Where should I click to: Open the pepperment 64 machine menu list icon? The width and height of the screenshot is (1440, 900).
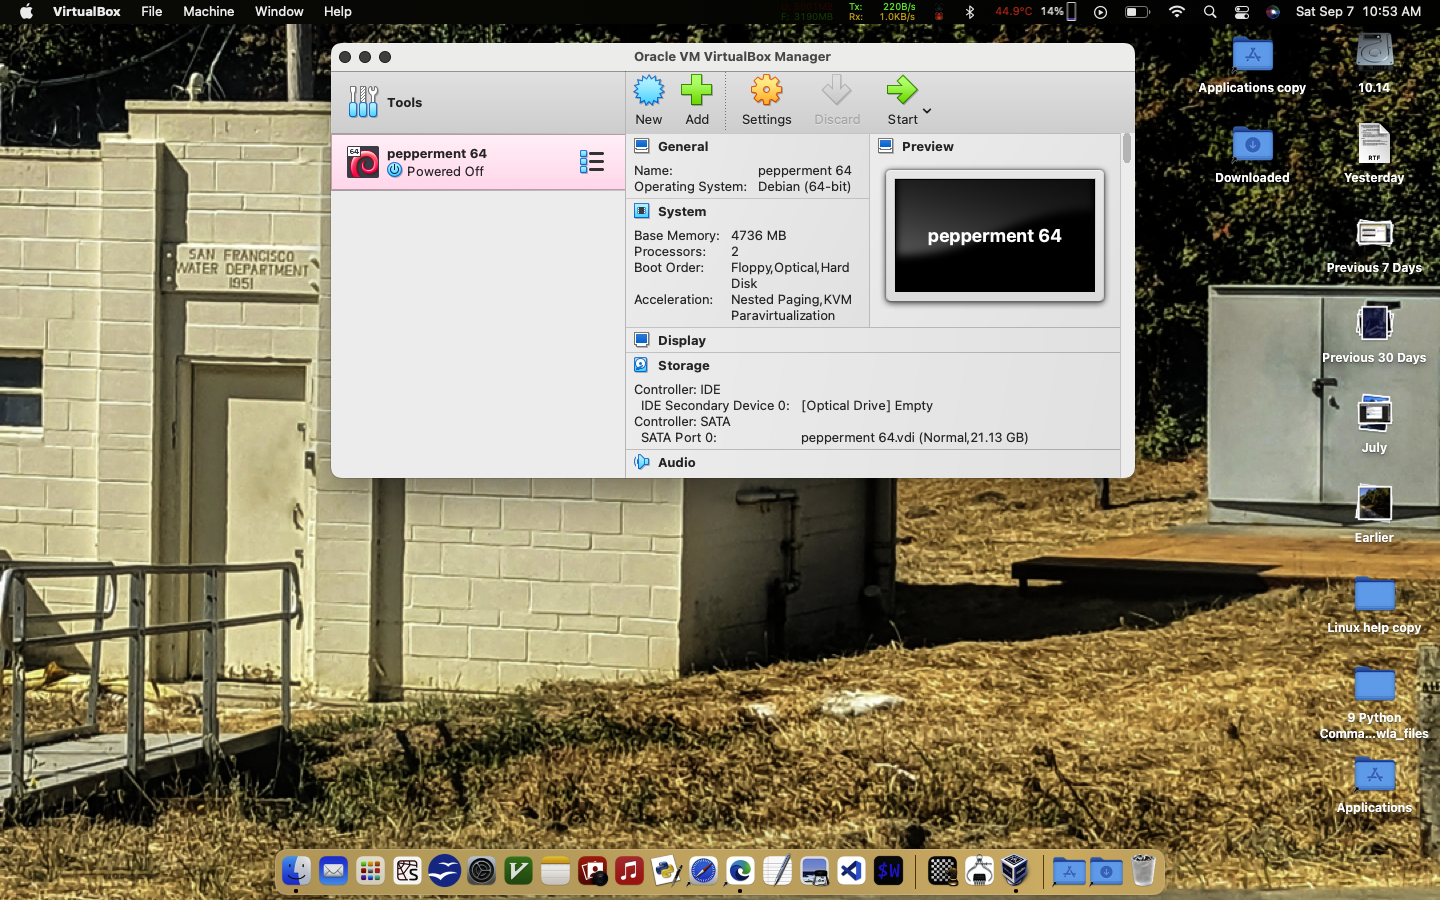tap(592, 162)
